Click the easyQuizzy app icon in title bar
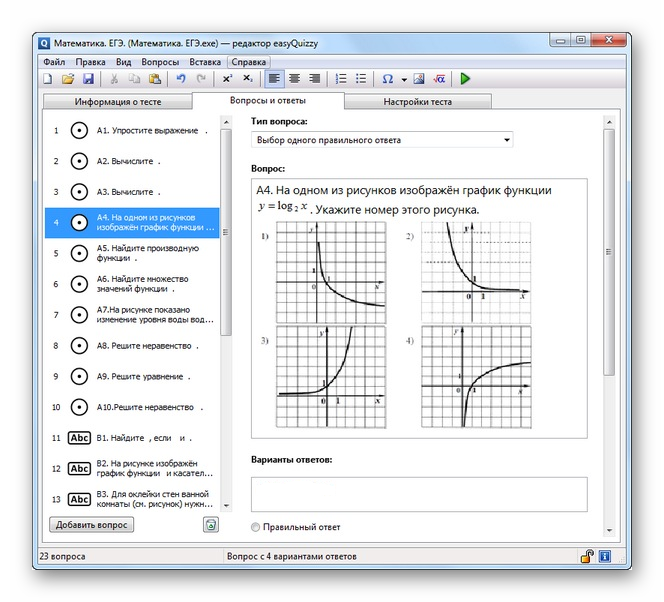 click(44, 43)
